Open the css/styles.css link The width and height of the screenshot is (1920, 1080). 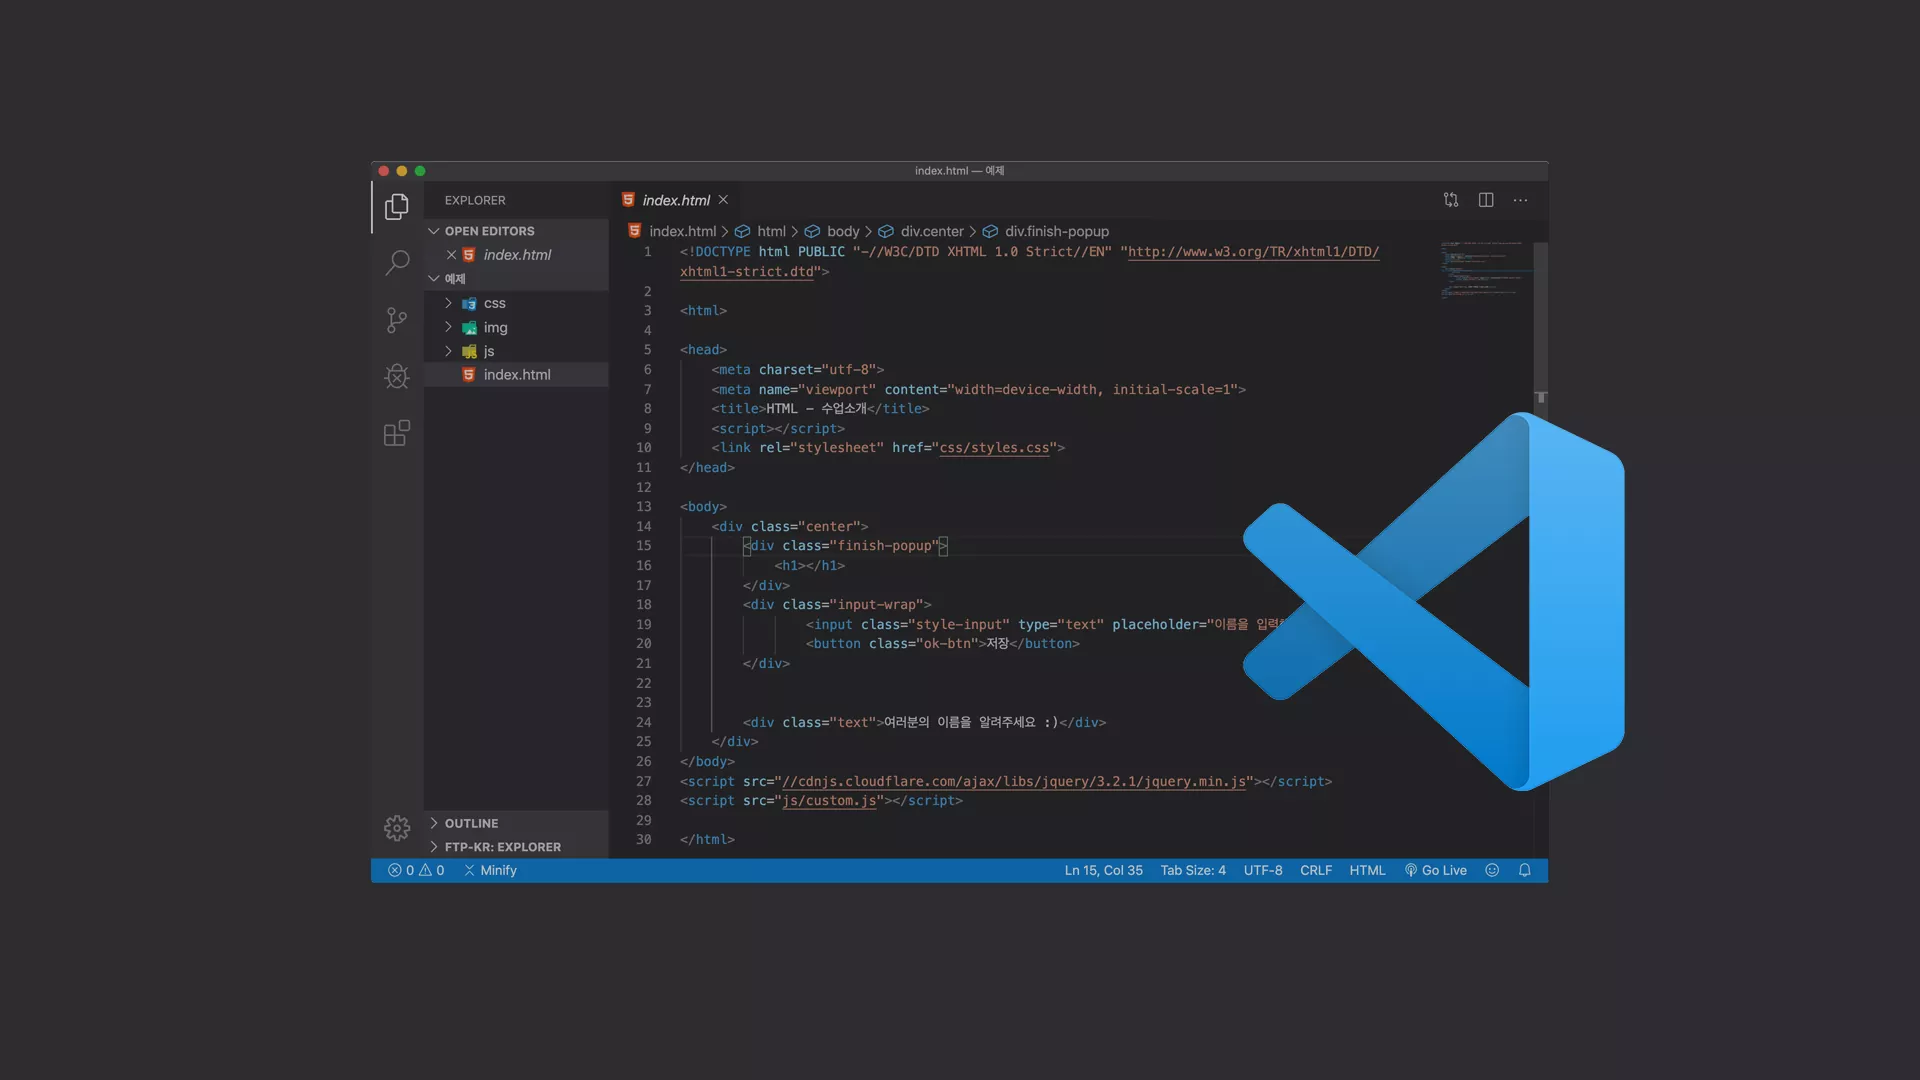coord(994,448)
